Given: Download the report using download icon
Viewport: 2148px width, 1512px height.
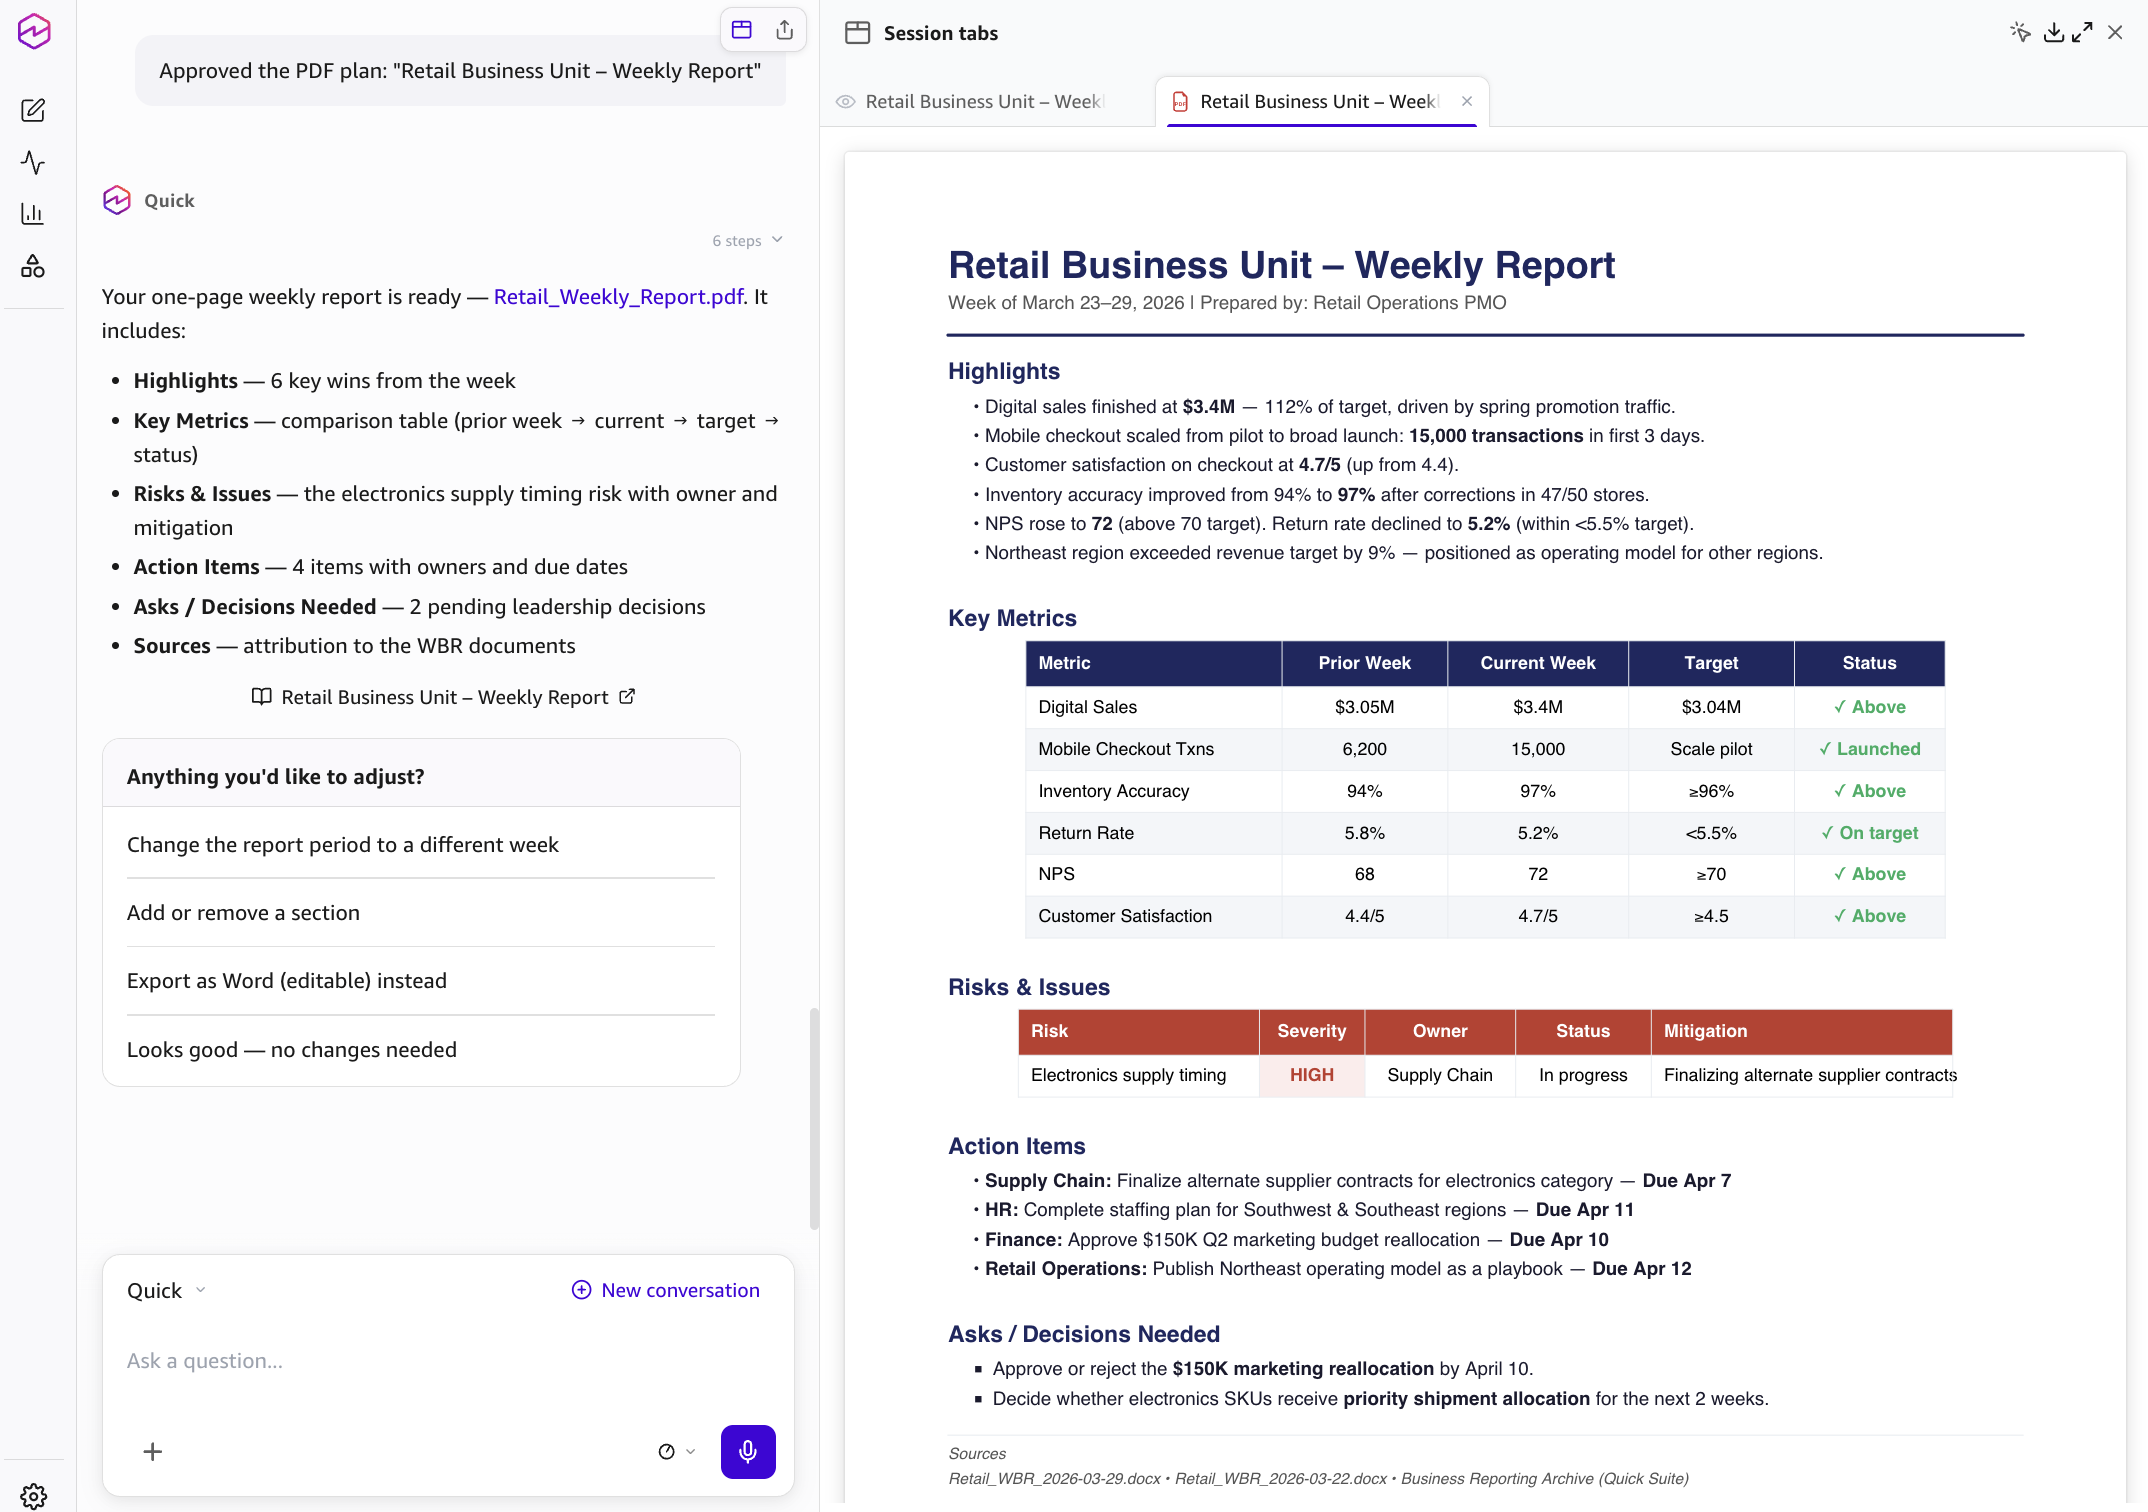Looking at the screenshot, I should tap(2053, 33).
